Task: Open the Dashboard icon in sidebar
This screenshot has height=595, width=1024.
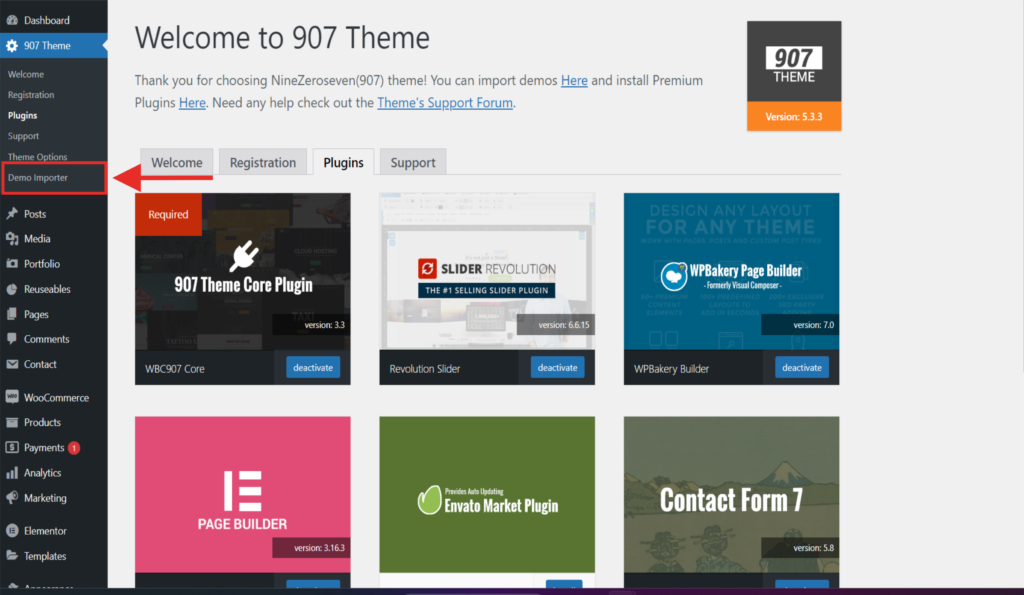Action: tap(12, 20)
